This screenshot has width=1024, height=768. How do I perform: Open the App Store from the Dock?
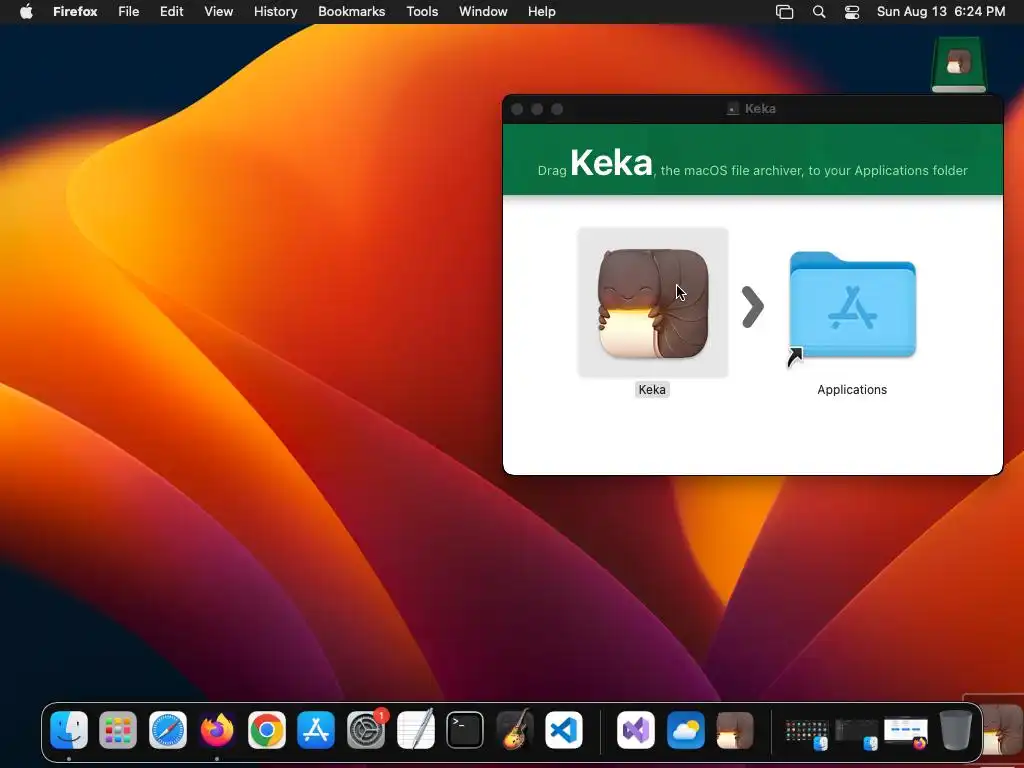click(316, 730)
